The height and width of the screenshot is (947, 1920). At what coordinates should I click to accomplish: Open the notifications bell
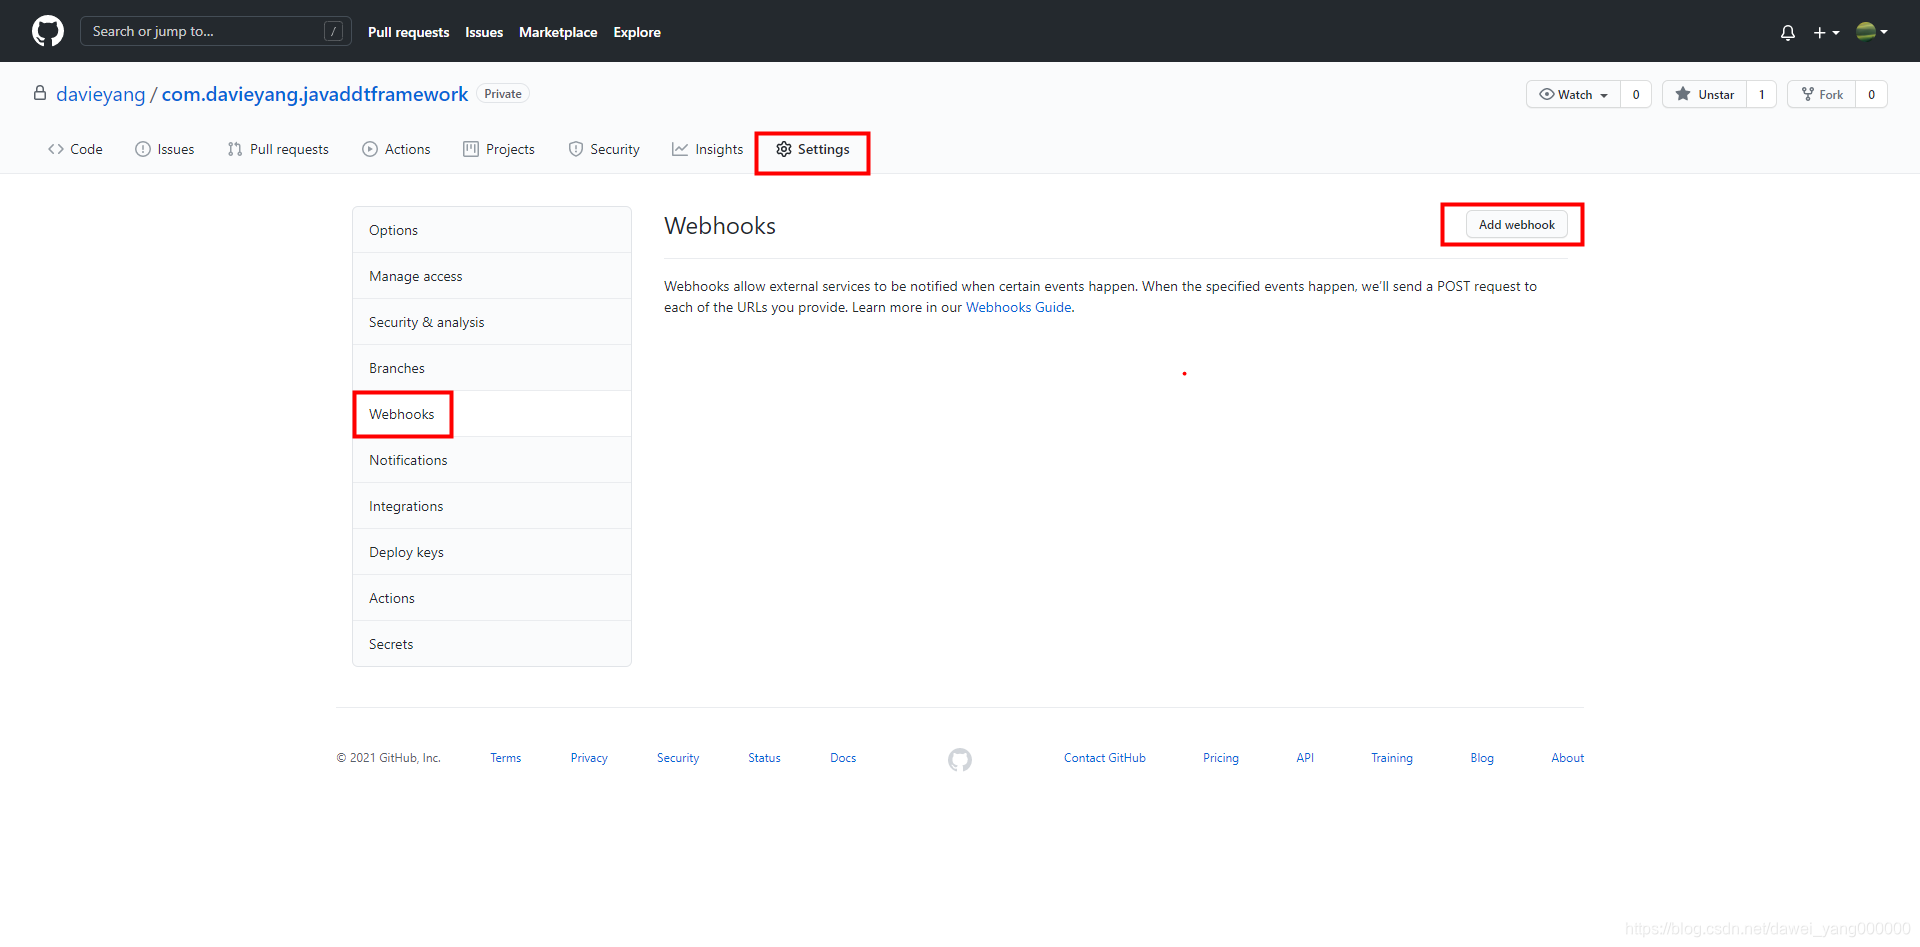click(1788, 32)
